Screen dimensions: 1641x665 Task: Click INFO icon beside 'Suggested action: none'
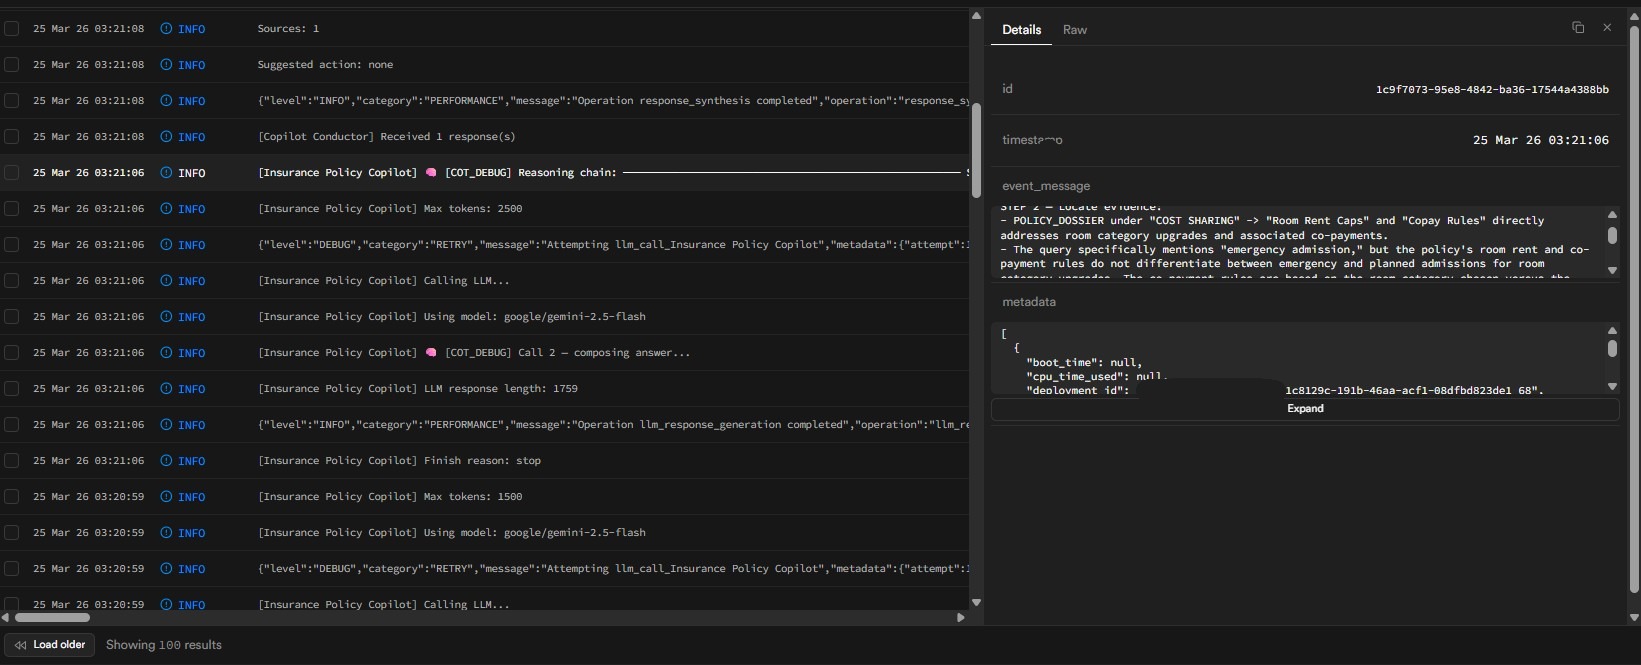(166, 65)
